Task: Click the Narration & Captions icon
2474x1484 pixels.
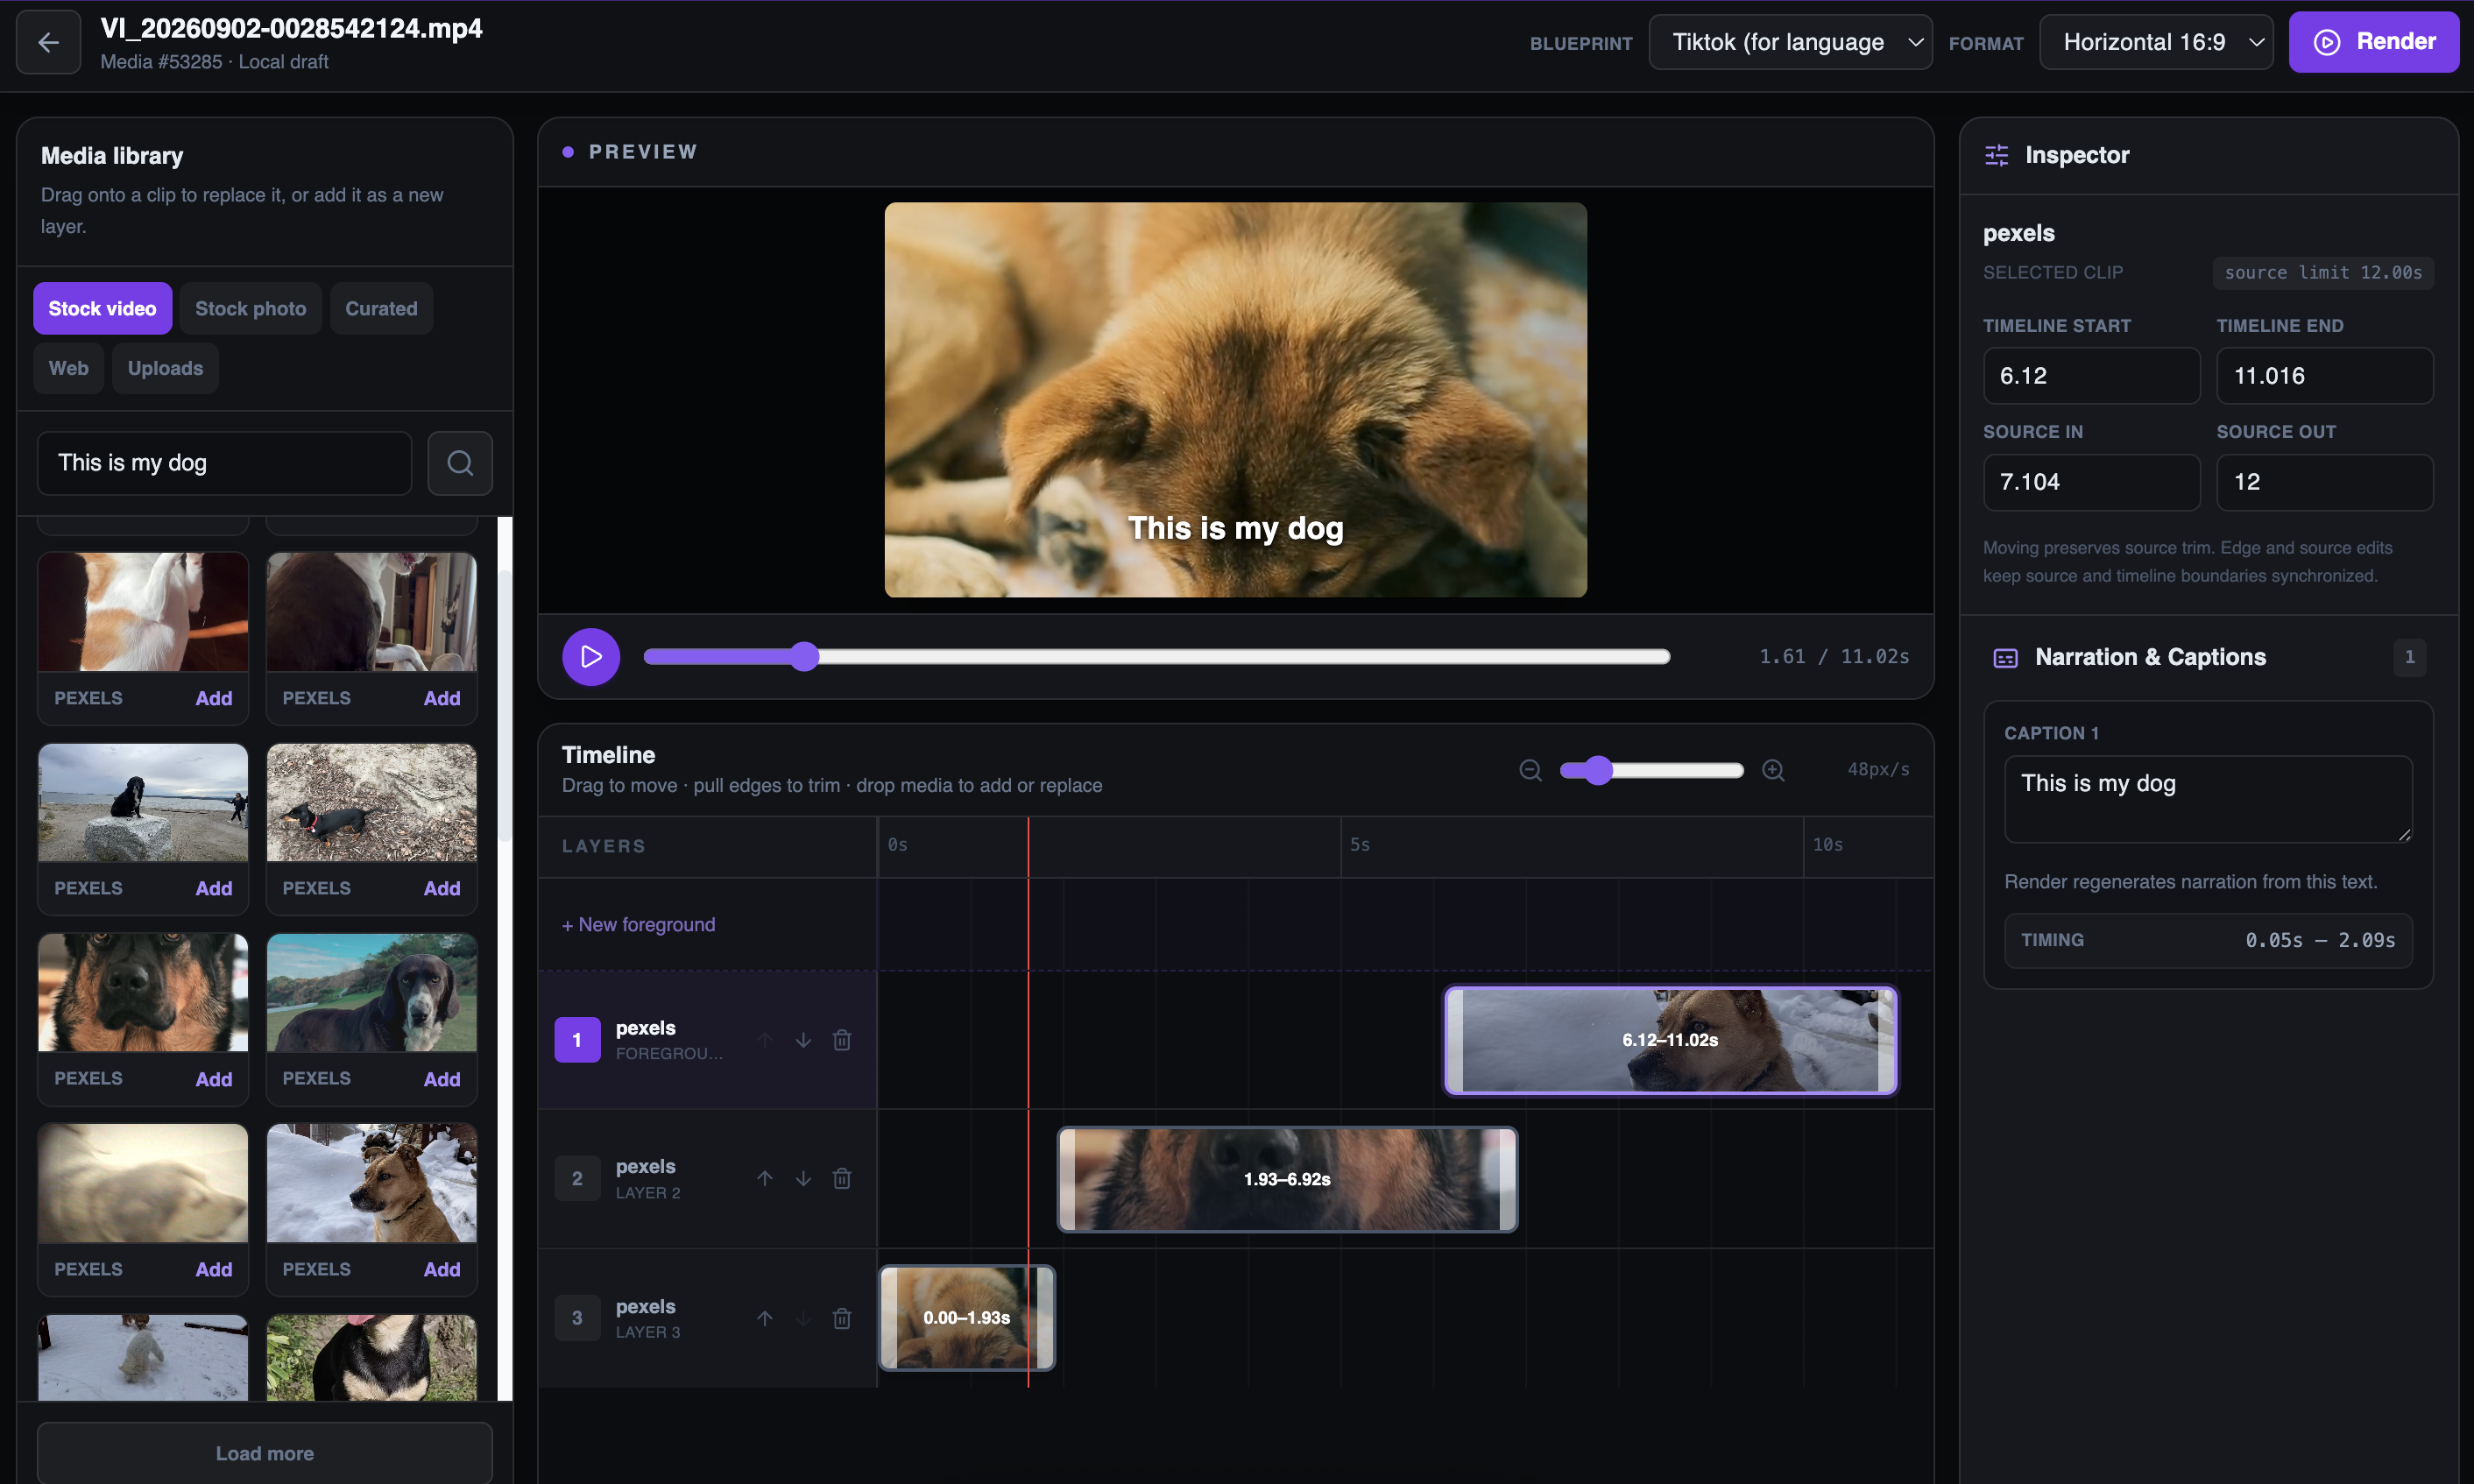Action: click(2005, 658)
